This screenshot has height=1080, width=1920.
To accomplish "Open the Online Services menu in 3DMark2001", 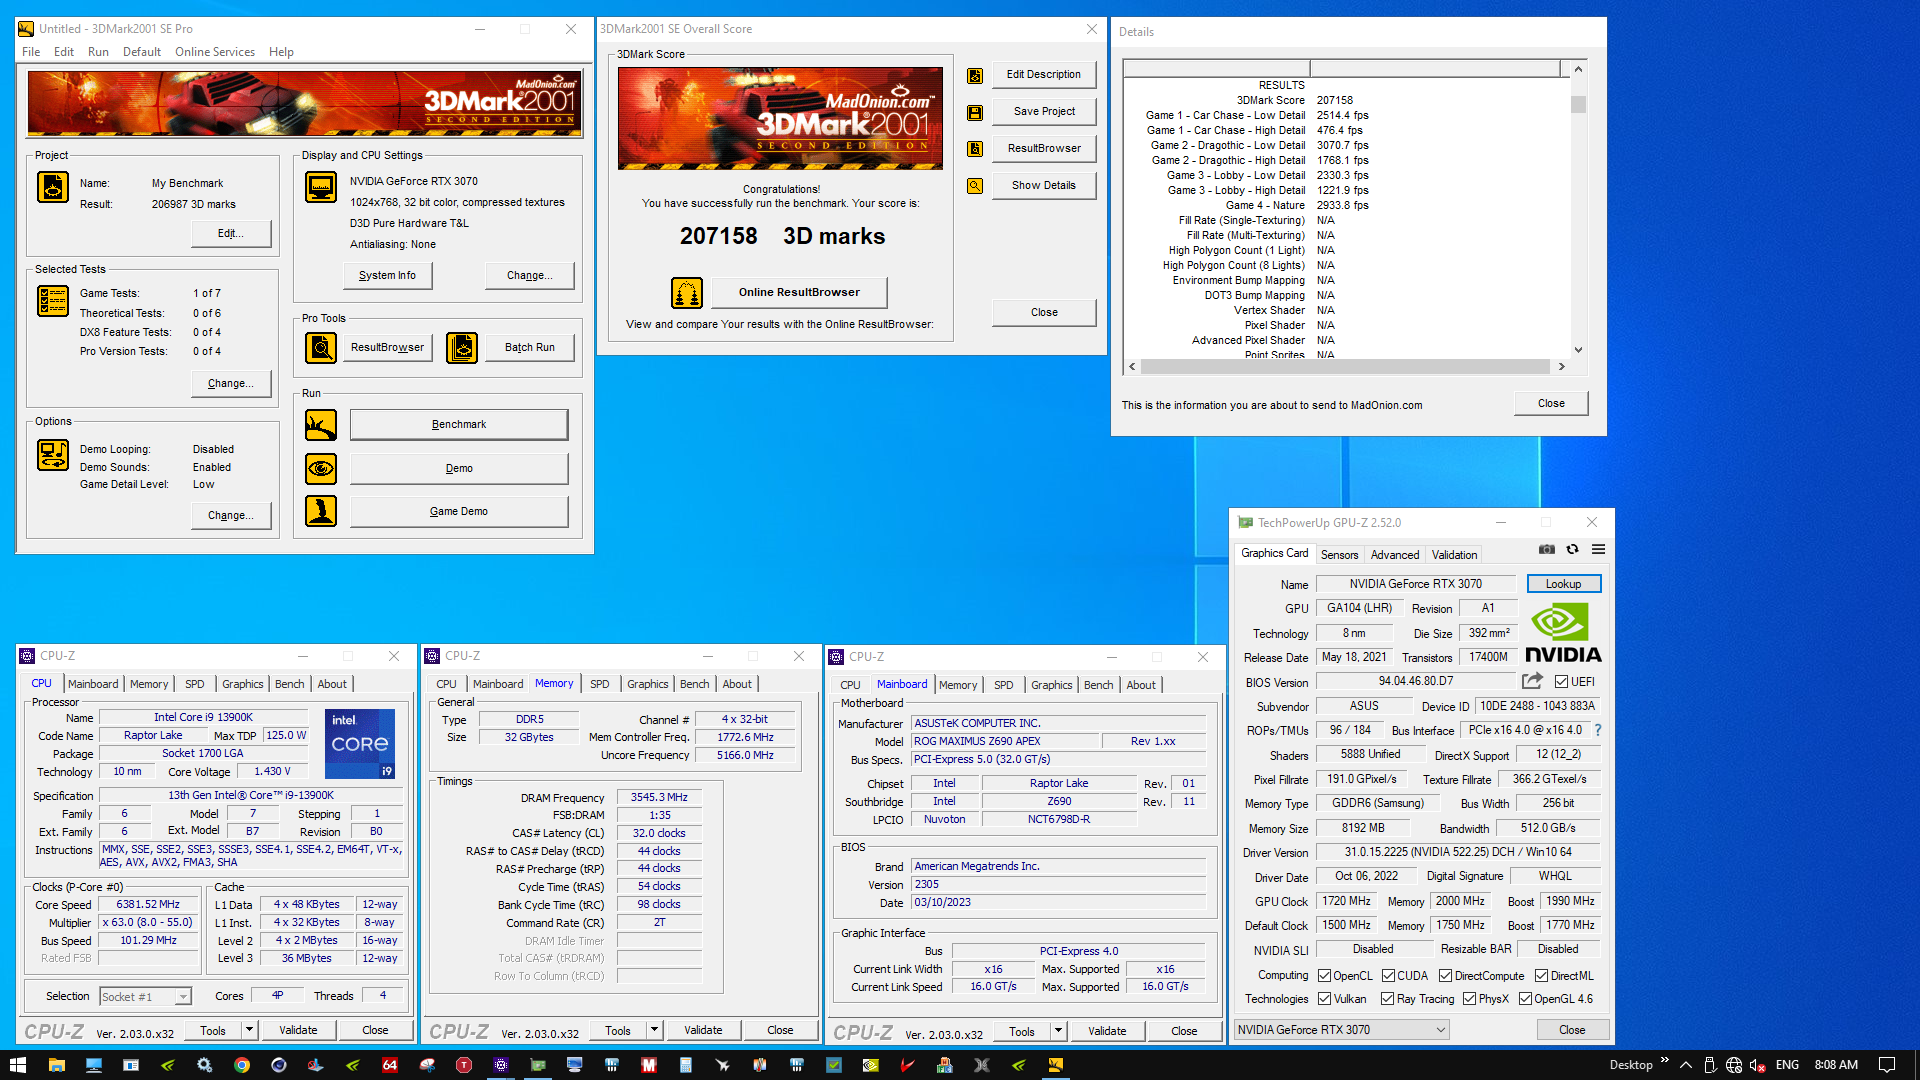I will [x=215, y=52].
